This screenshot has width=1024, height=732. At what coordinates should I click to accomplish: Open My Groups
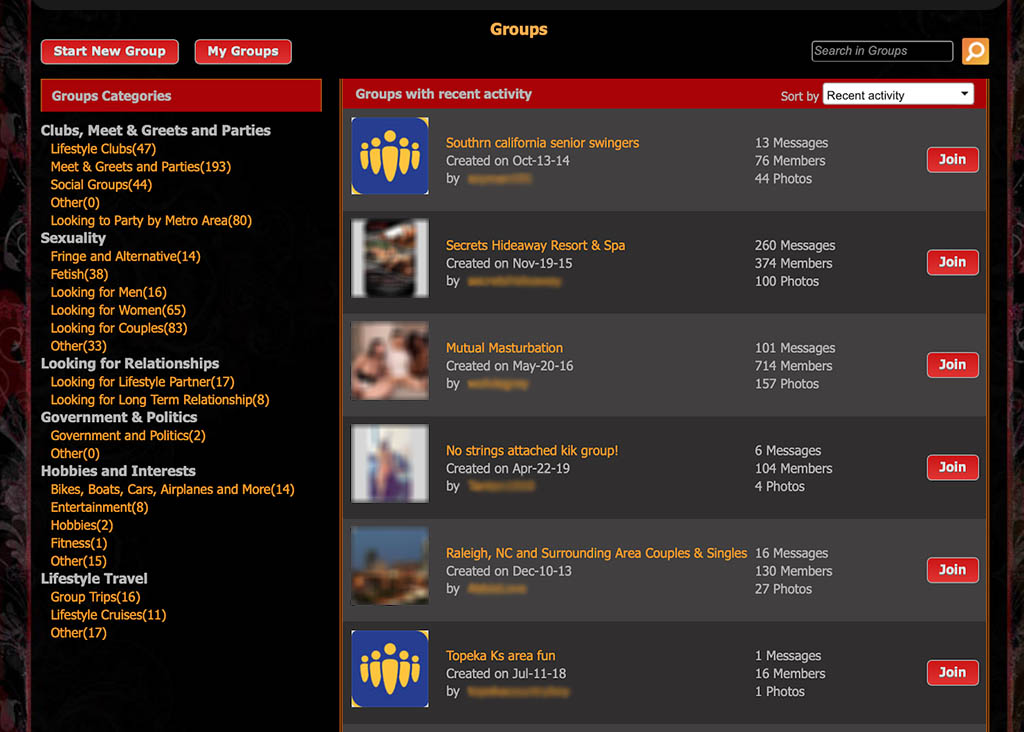[242, 51]
